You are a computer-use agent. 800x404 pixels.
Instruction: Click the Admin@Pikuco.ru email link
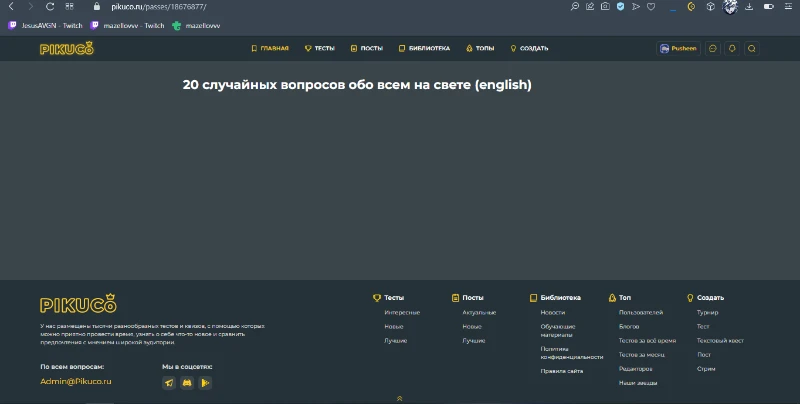click(76, 381)
